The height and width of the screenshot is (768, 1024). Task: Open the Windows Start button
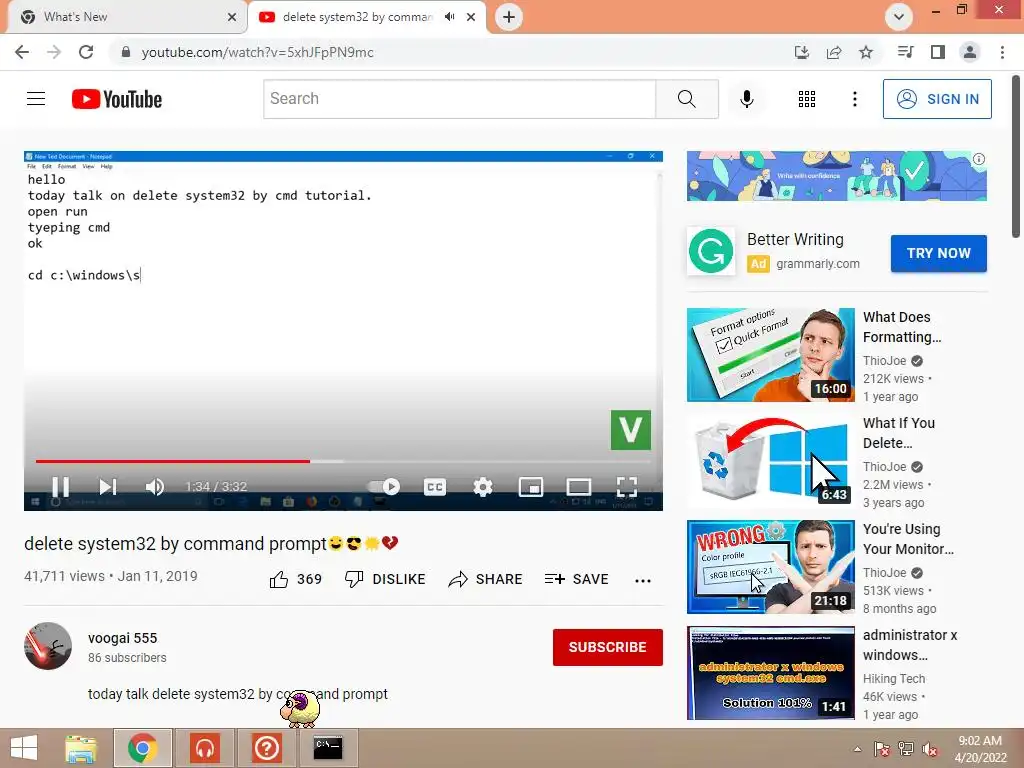pos(24,748)
